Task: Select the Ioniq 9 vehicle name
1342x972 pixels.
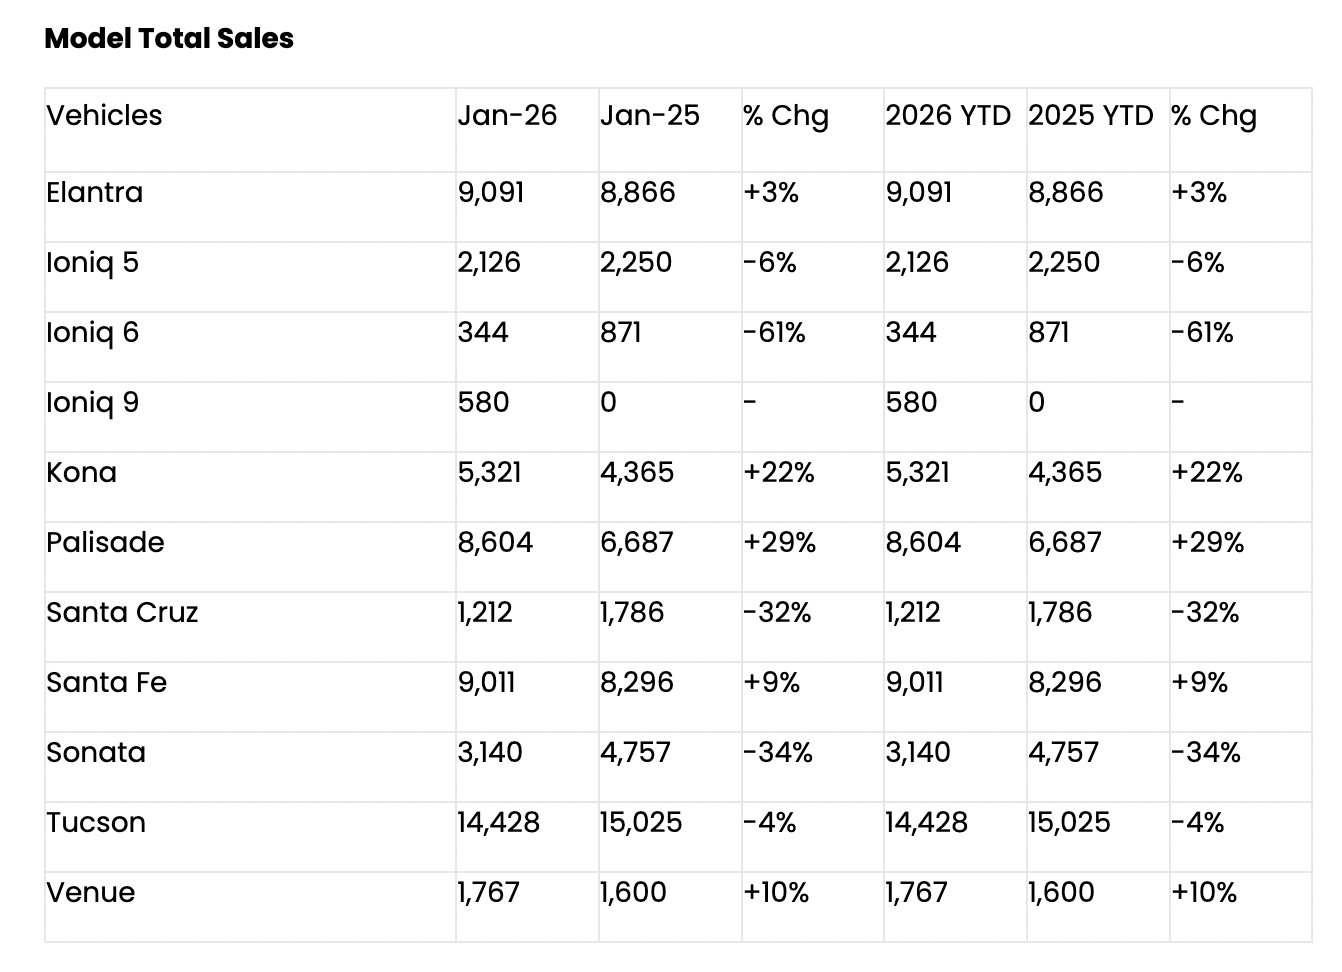Action: (92, 403)
